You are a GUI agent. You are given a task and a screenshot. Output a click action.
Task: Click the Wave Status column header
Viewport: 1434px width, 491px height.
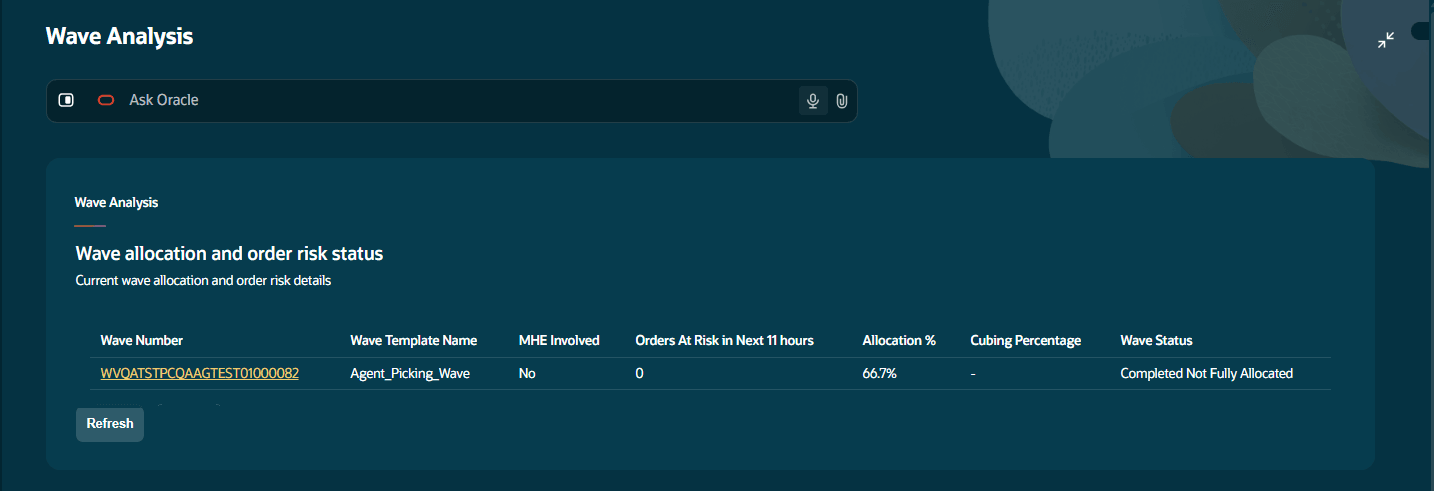(1156, 340)
